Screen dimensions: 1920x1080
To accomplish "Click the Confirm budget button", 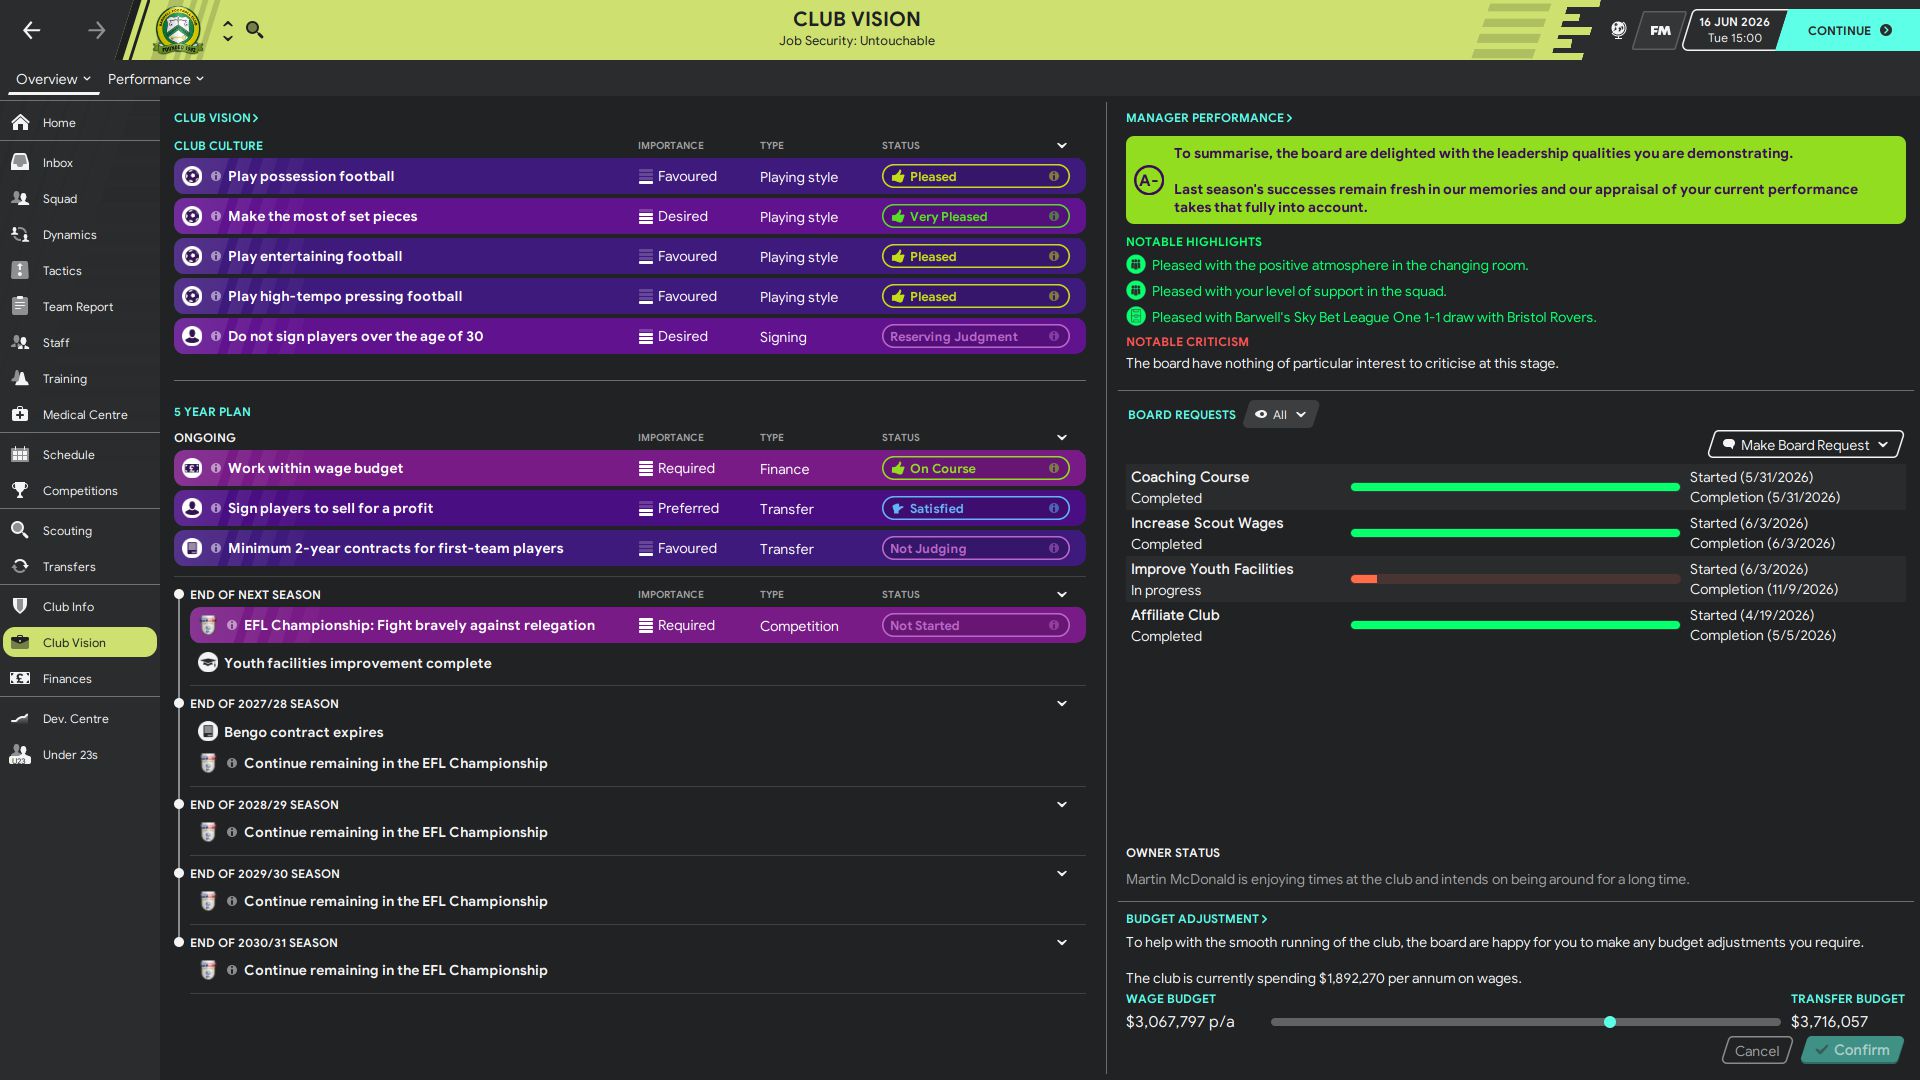I will coord(1852,1050).
